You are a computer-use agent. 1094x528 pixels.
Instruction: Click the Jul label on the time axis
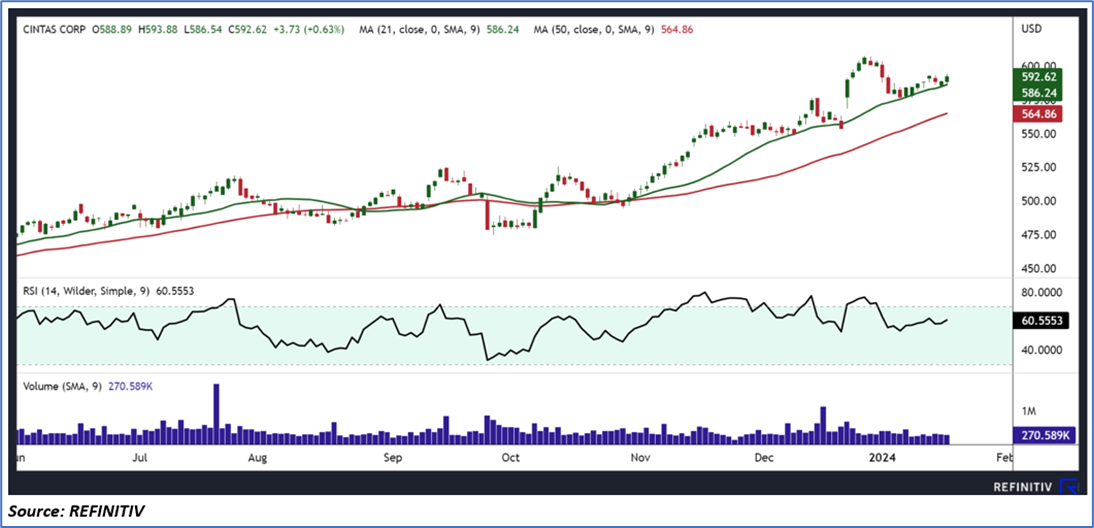click(x=140, y=458)
